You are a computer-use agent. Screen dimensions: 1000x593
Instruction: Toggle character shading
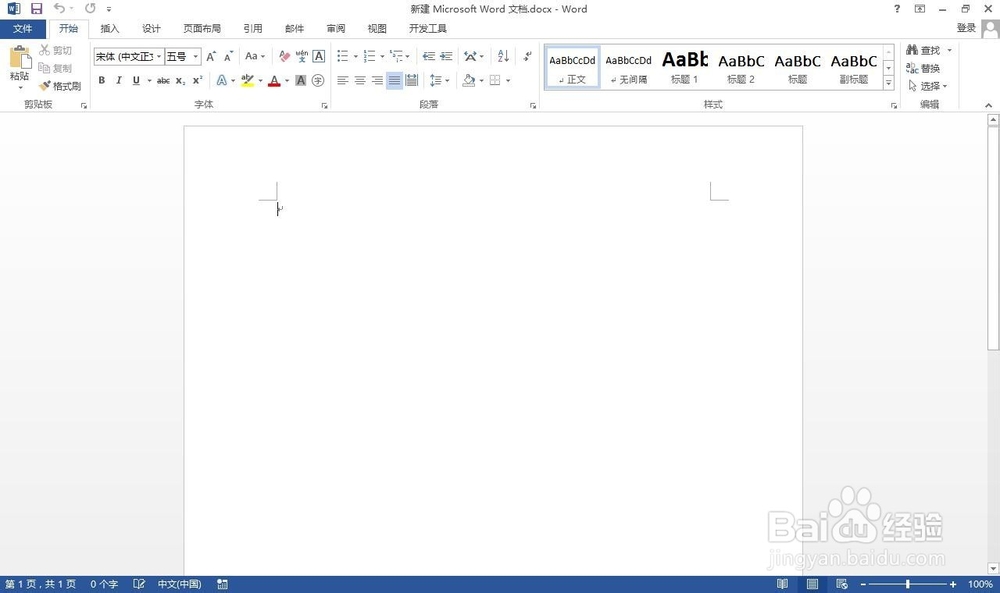(x=300, y=80)
